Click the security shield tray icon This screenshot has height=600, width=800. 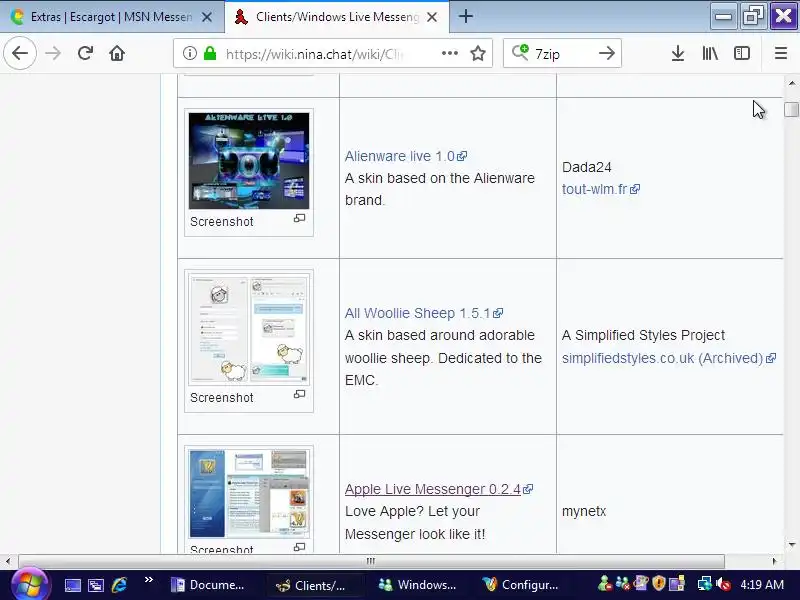click(x=659, y=583)
